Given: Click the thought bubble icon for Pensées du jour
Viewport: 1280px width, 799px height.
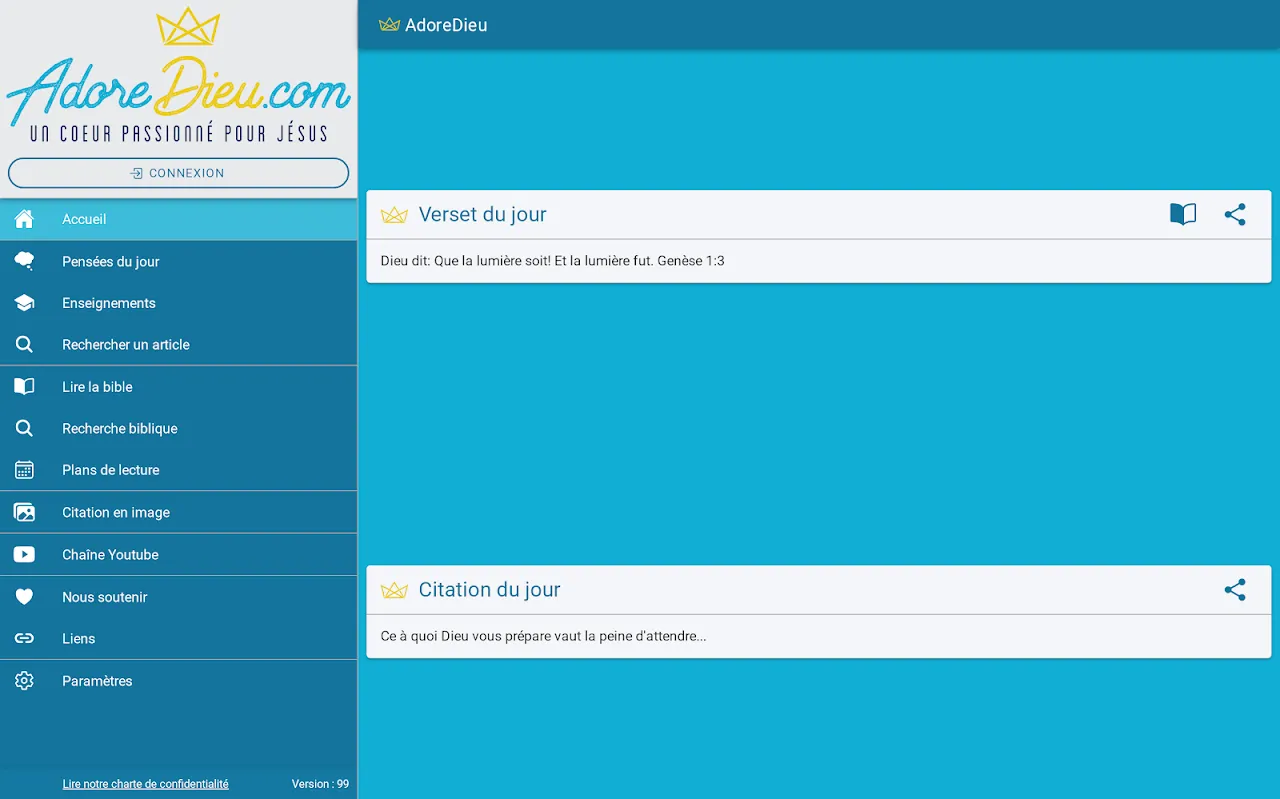Looking at the screenshot, I should click(x=24, y=261).
